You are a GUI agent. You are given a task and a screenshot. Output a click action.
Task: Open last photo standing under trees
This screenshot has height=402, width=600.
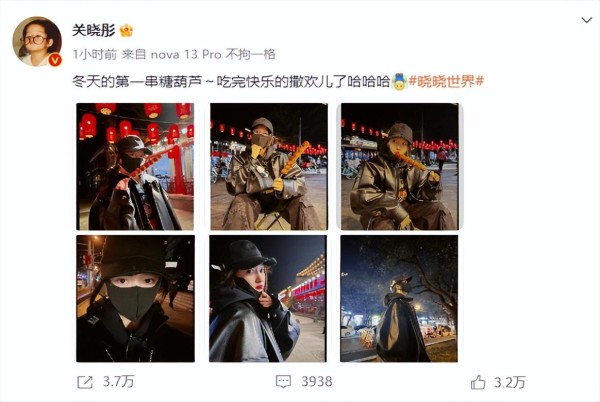[399, 298]
